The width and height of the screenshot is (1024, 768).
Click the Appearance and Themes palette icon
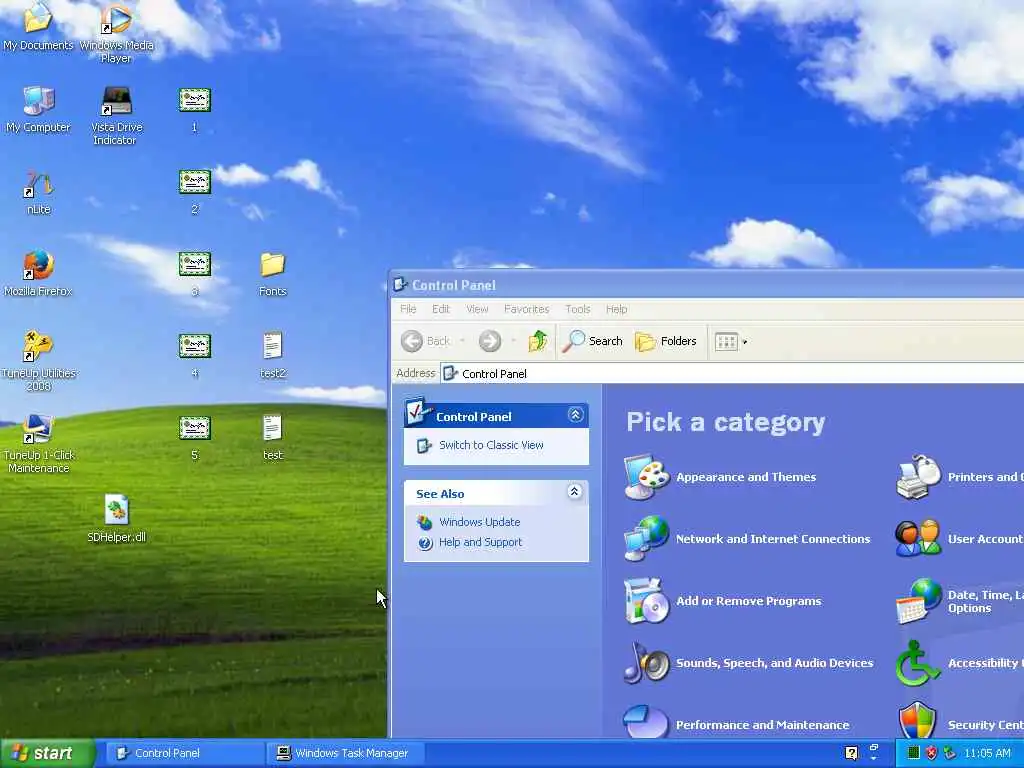point(646,477)
